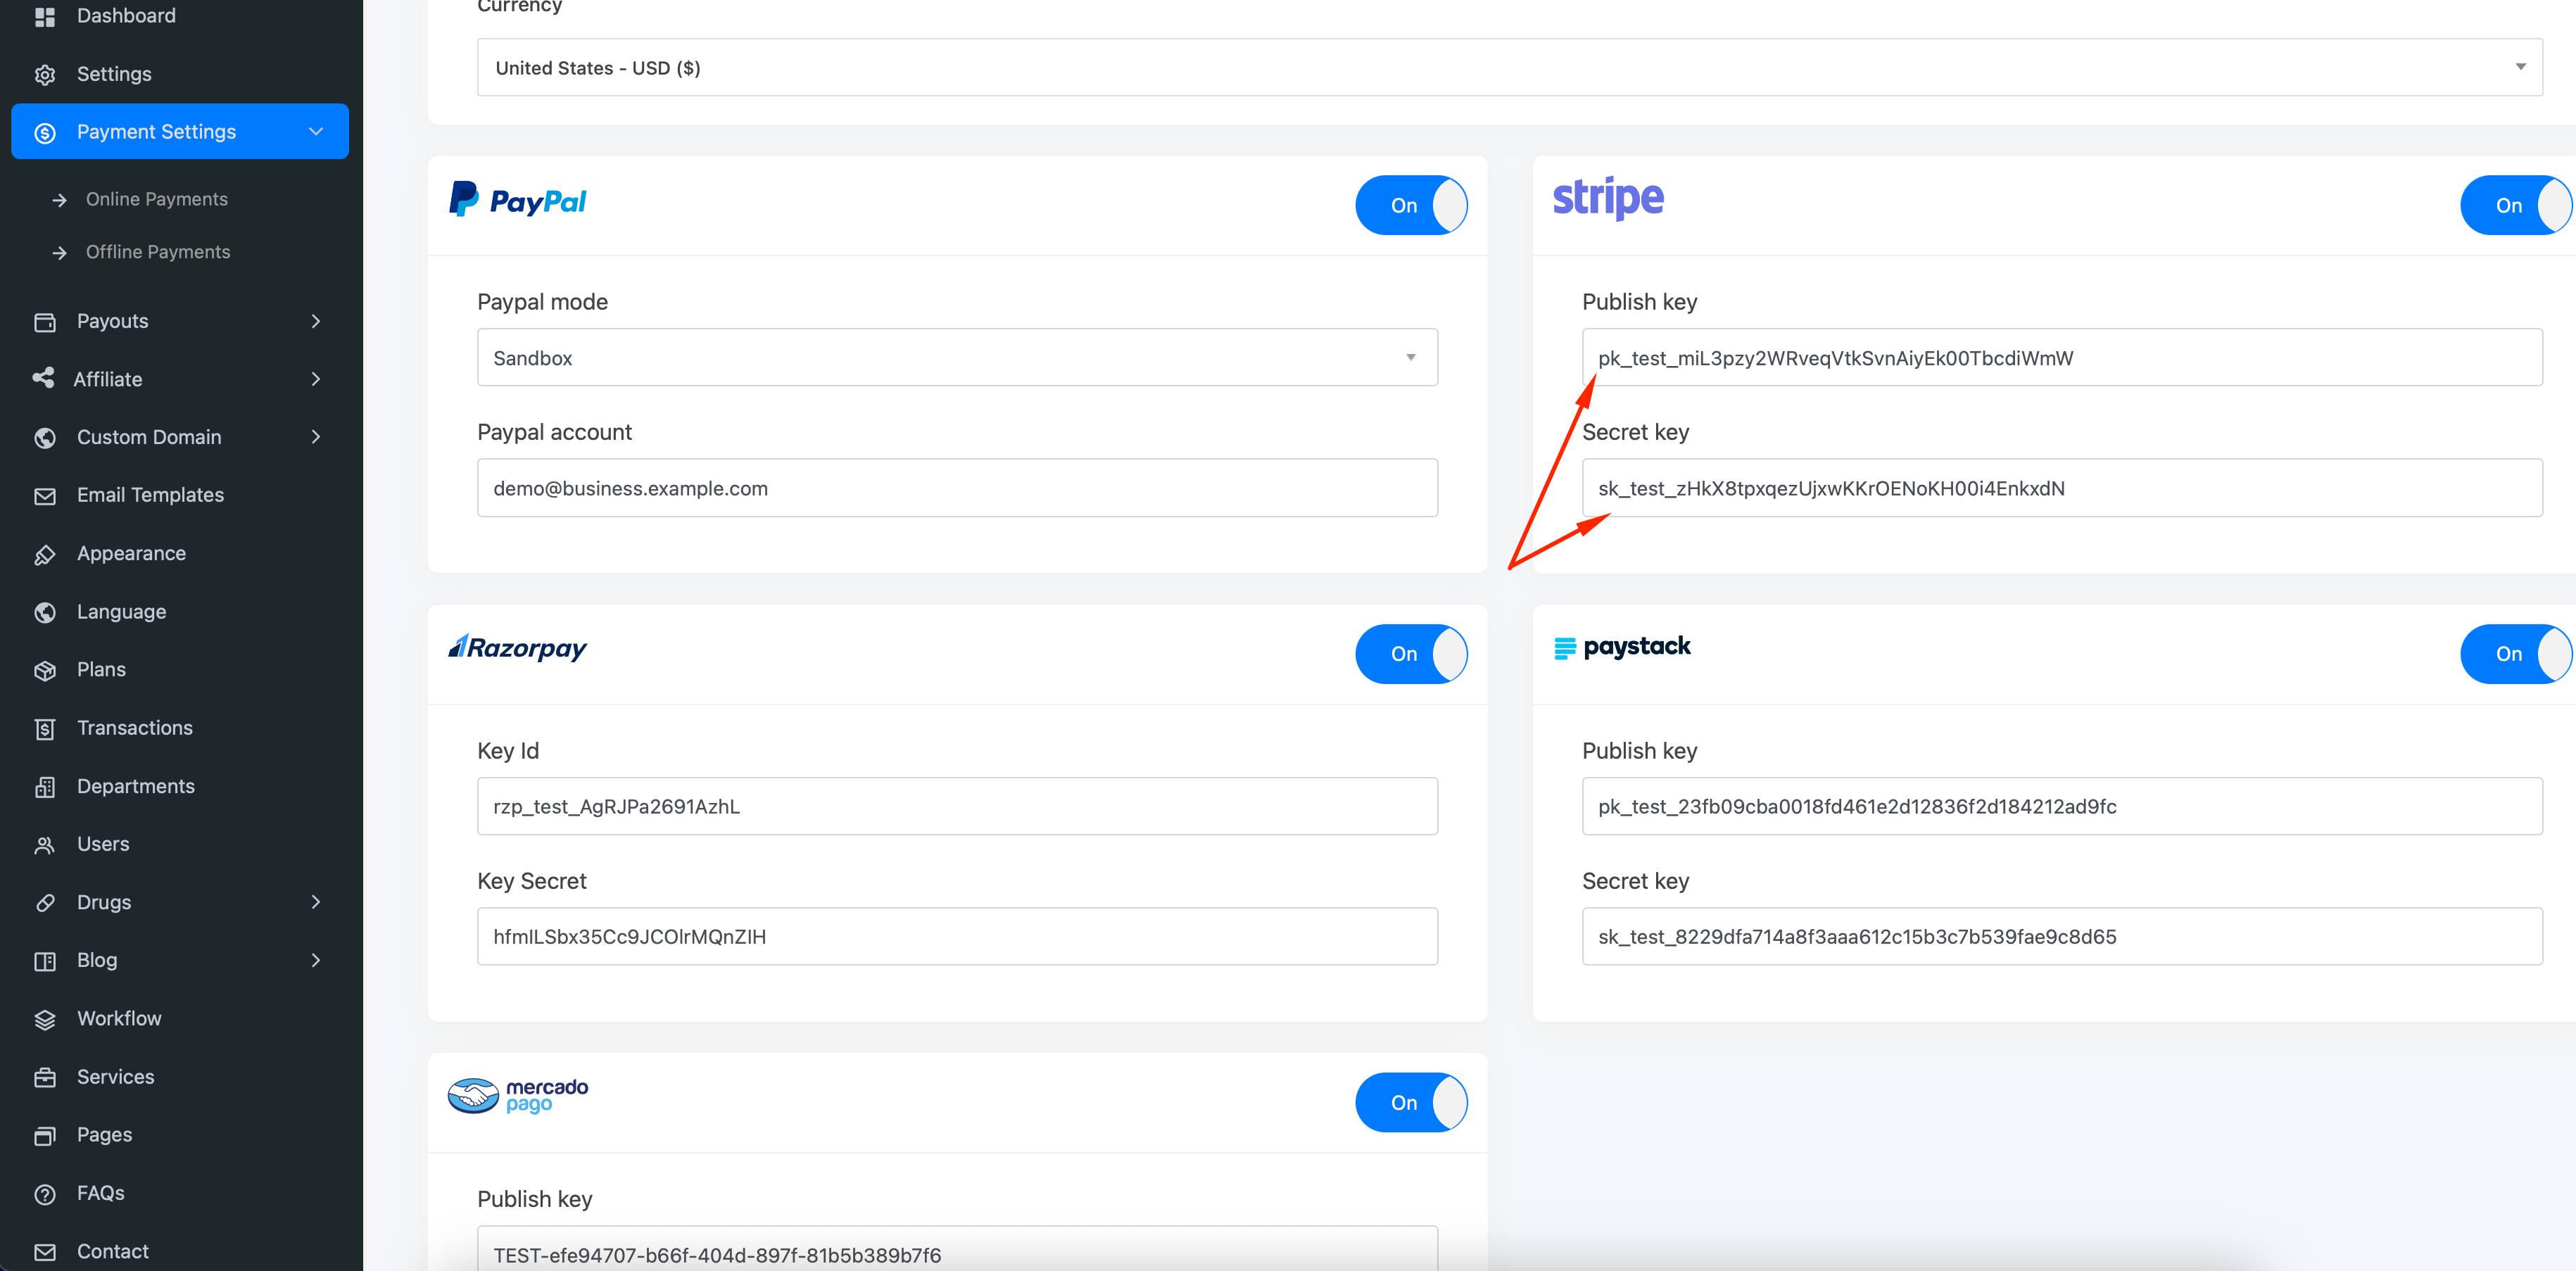Open the Paypal mode Sandbox dropdown

[x=957, y=357]
